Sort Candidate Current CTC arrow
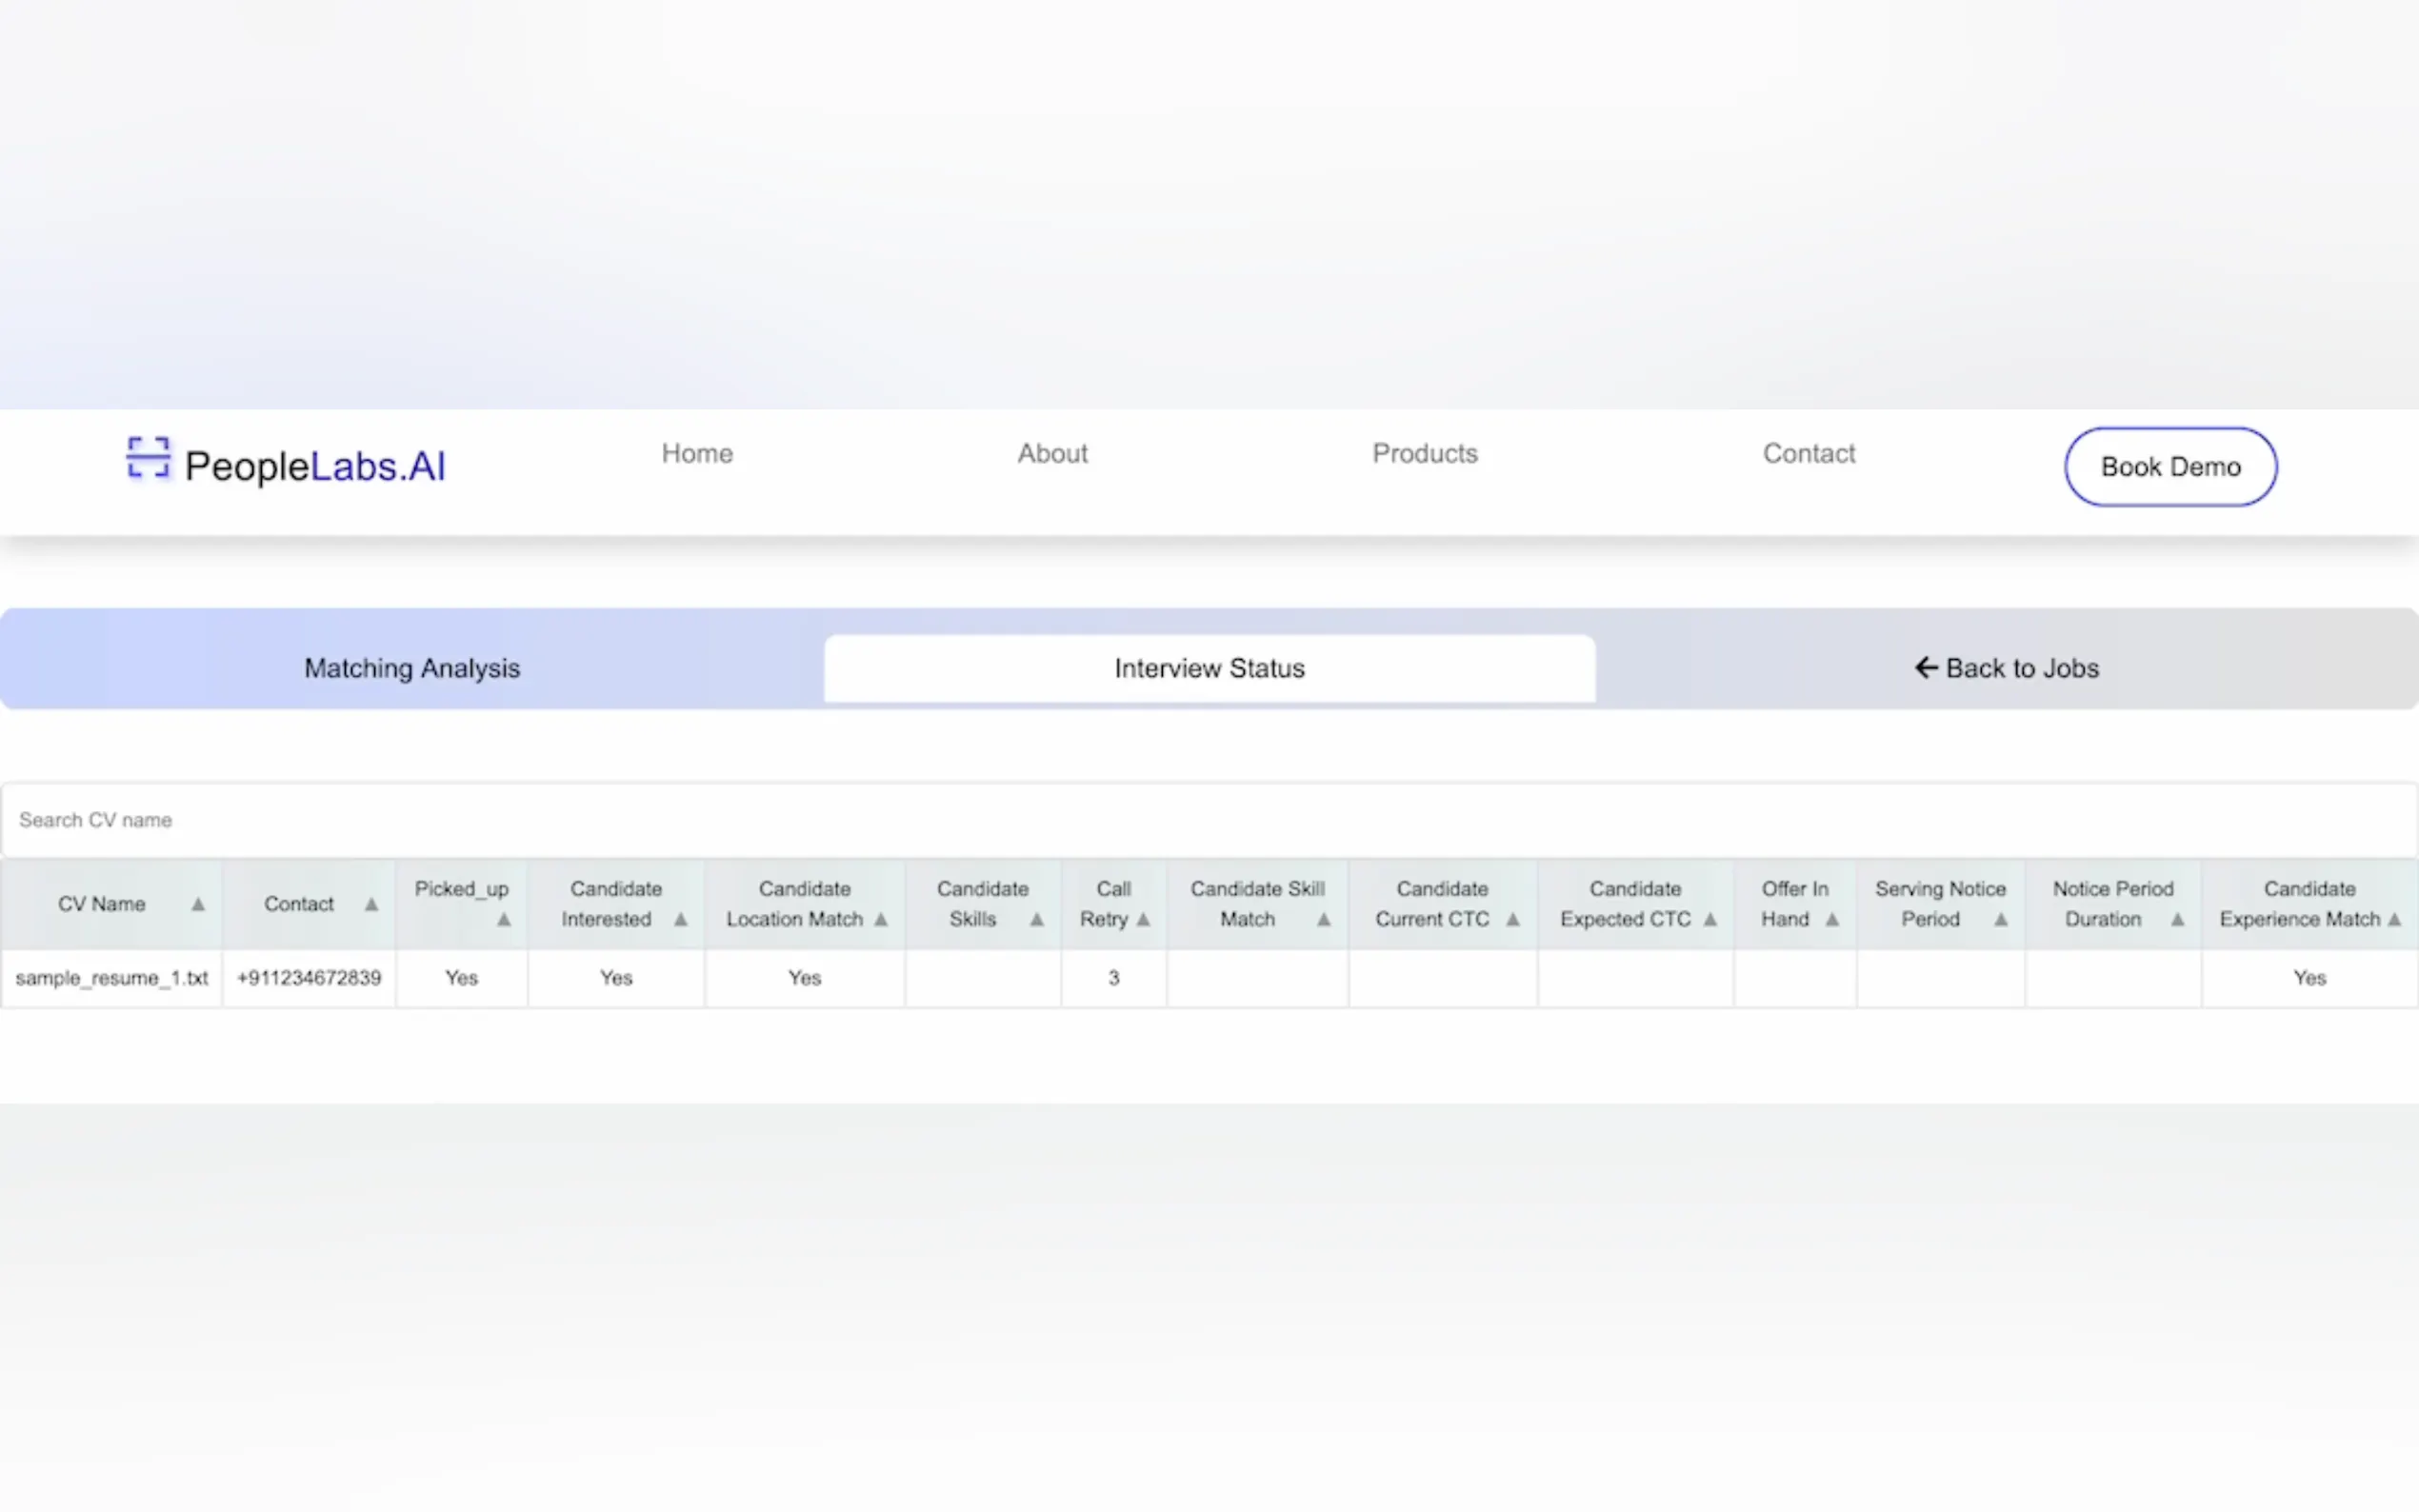Image resolution: width=2419 pixels, height=1512 pixels. point(1513,920)
